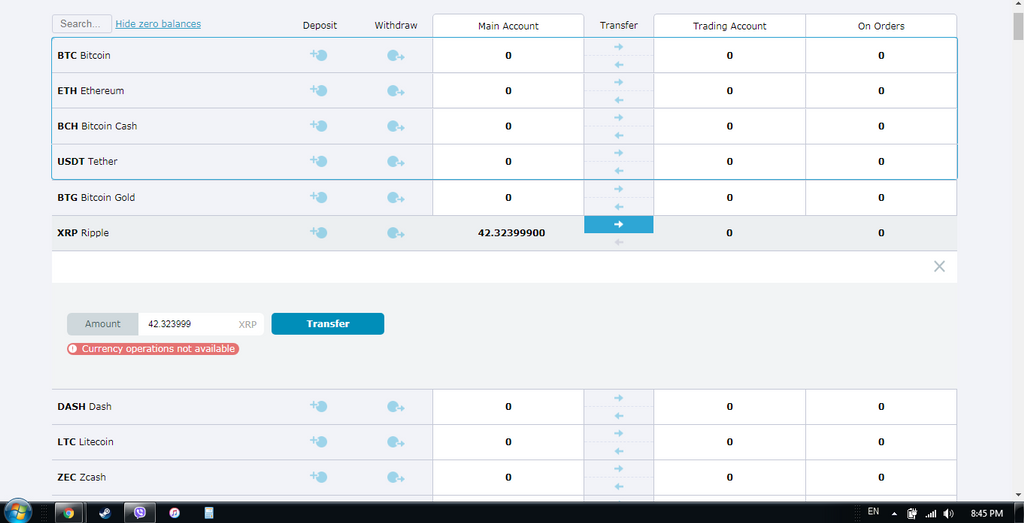Click the BTG Bitcoin Gold deposit icon
This screenshot has width=1024, height=523.
[318, 197]
